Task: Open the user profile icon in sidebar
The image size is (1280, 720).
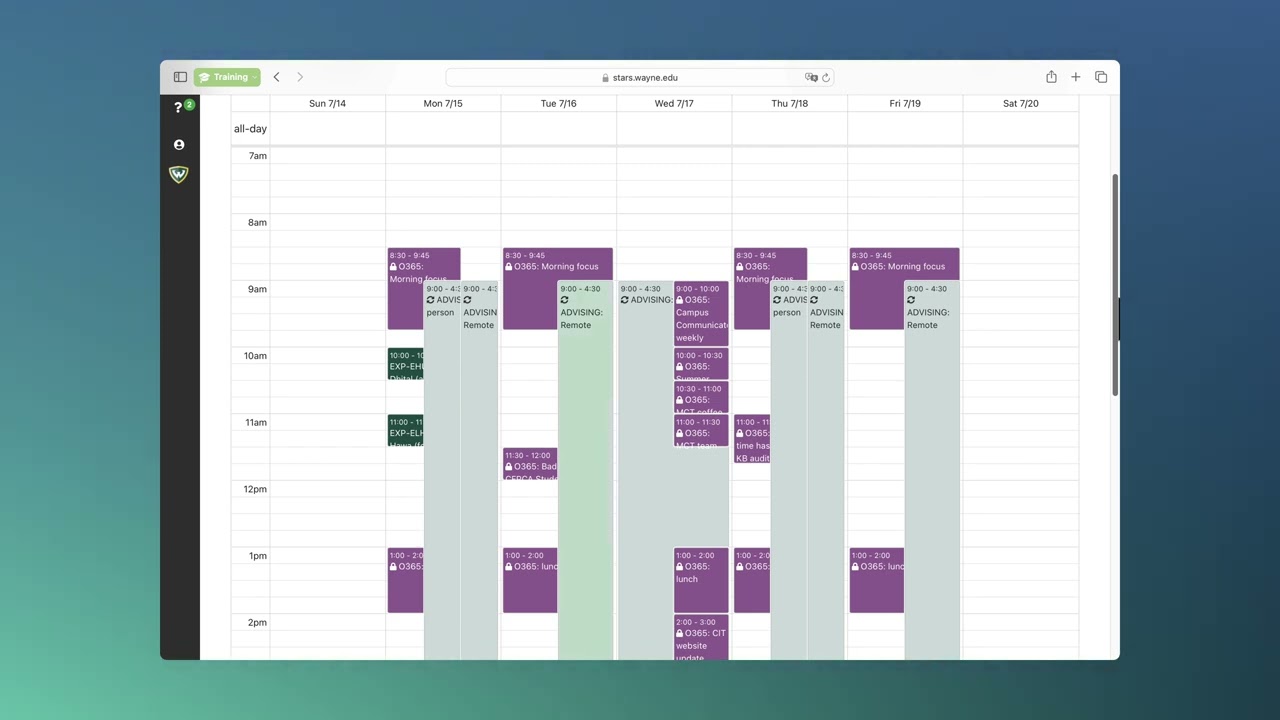Action: coord(179,145)
